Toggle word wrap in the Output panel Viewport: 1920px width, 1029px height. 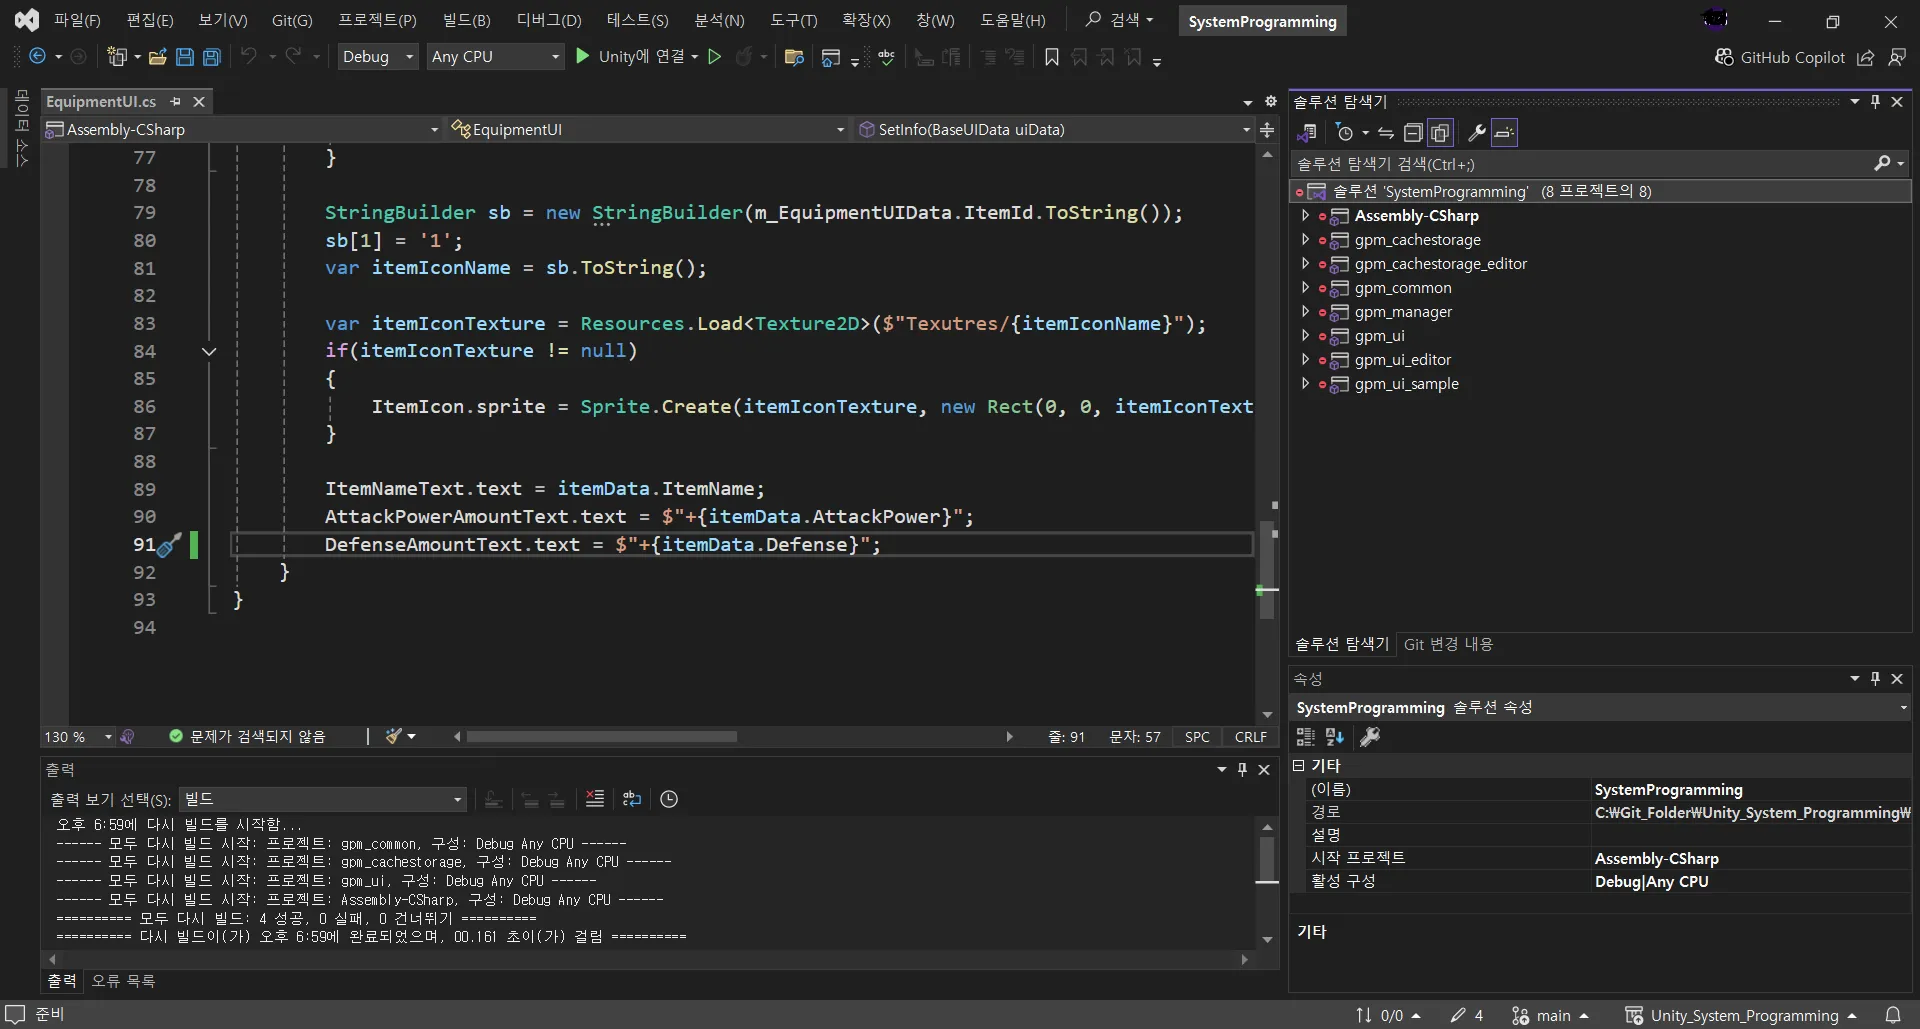point(632,799)
